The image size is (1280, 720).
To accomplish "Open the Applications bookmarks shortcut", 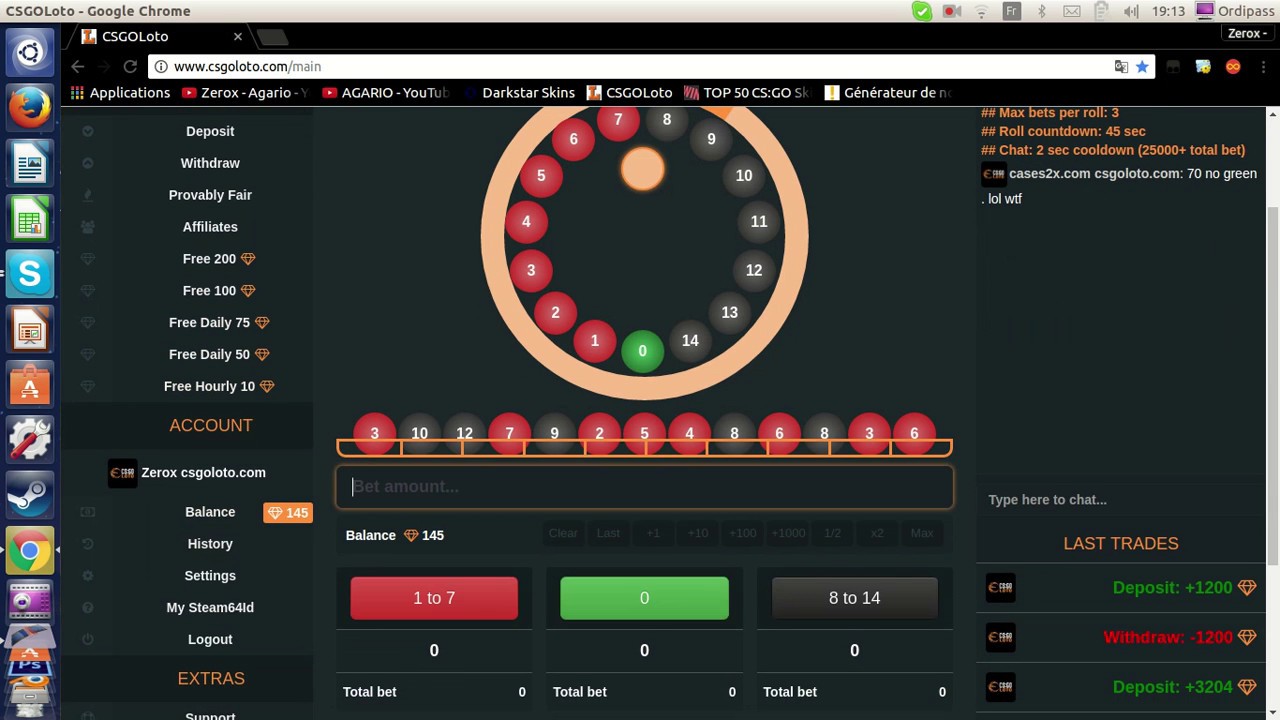I will (120, 92).
